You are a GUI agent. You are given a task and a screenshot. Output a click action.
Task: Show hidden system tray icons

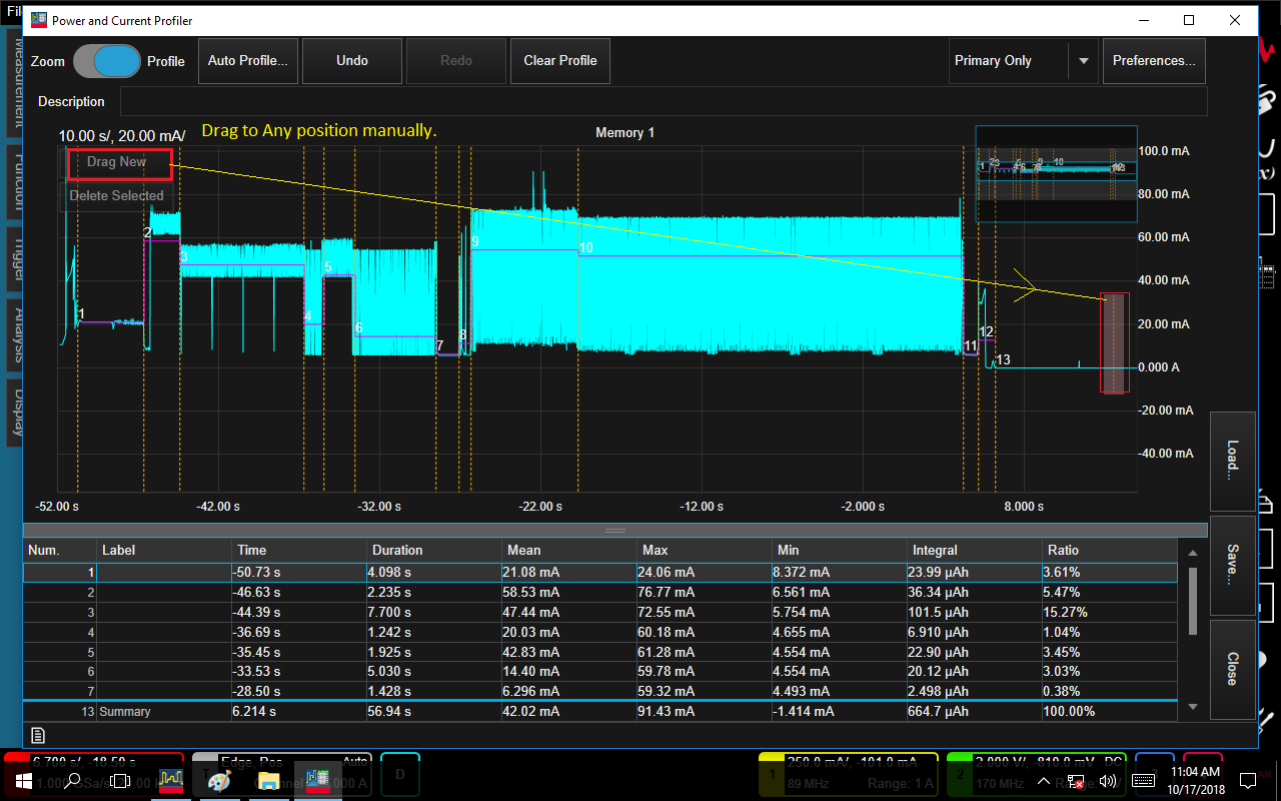click(1043, 780)
